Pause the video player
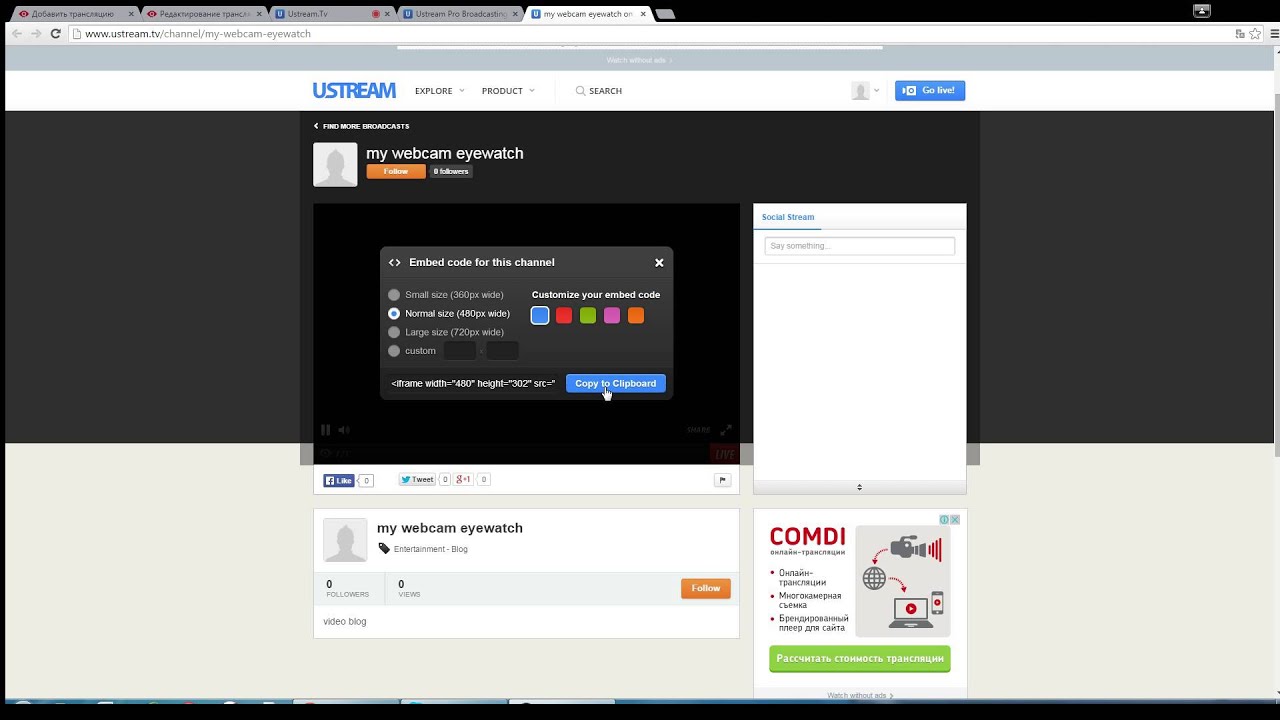This screenshot has width=1280, height=720. click(326, 430)
